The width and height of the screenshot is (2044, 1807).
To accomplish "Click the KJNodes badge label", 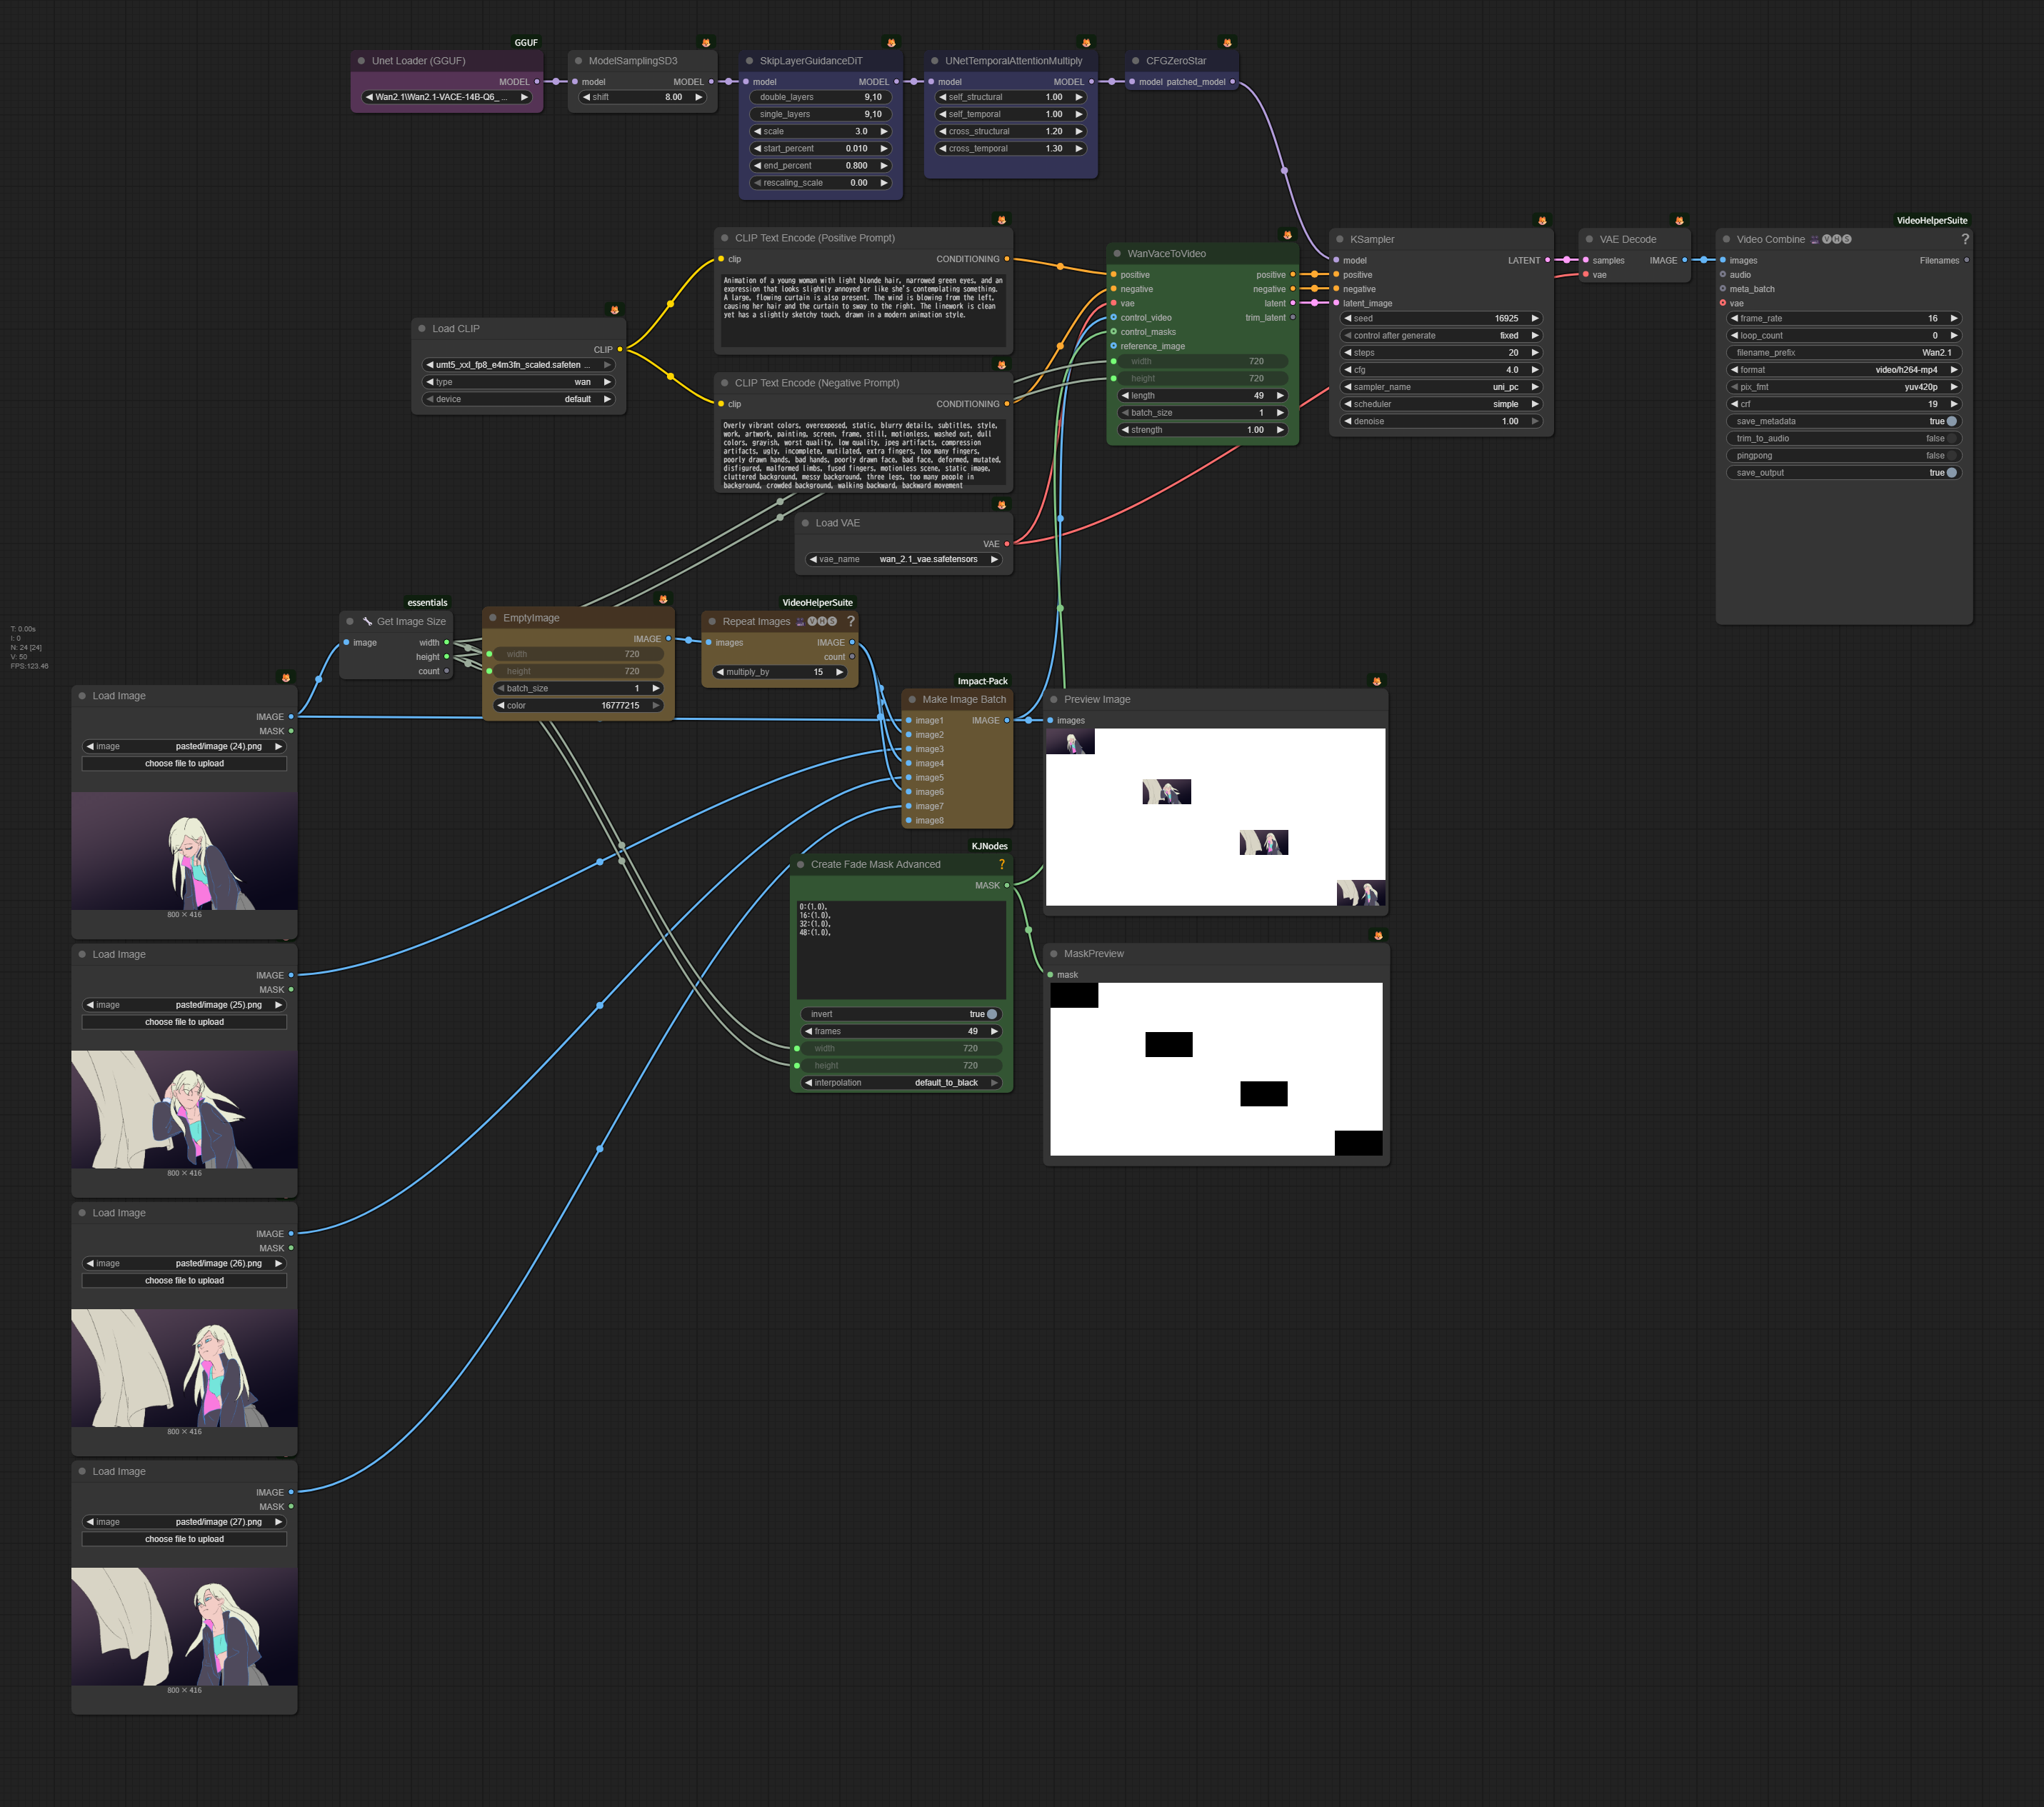I will click(x=989, y=846).
